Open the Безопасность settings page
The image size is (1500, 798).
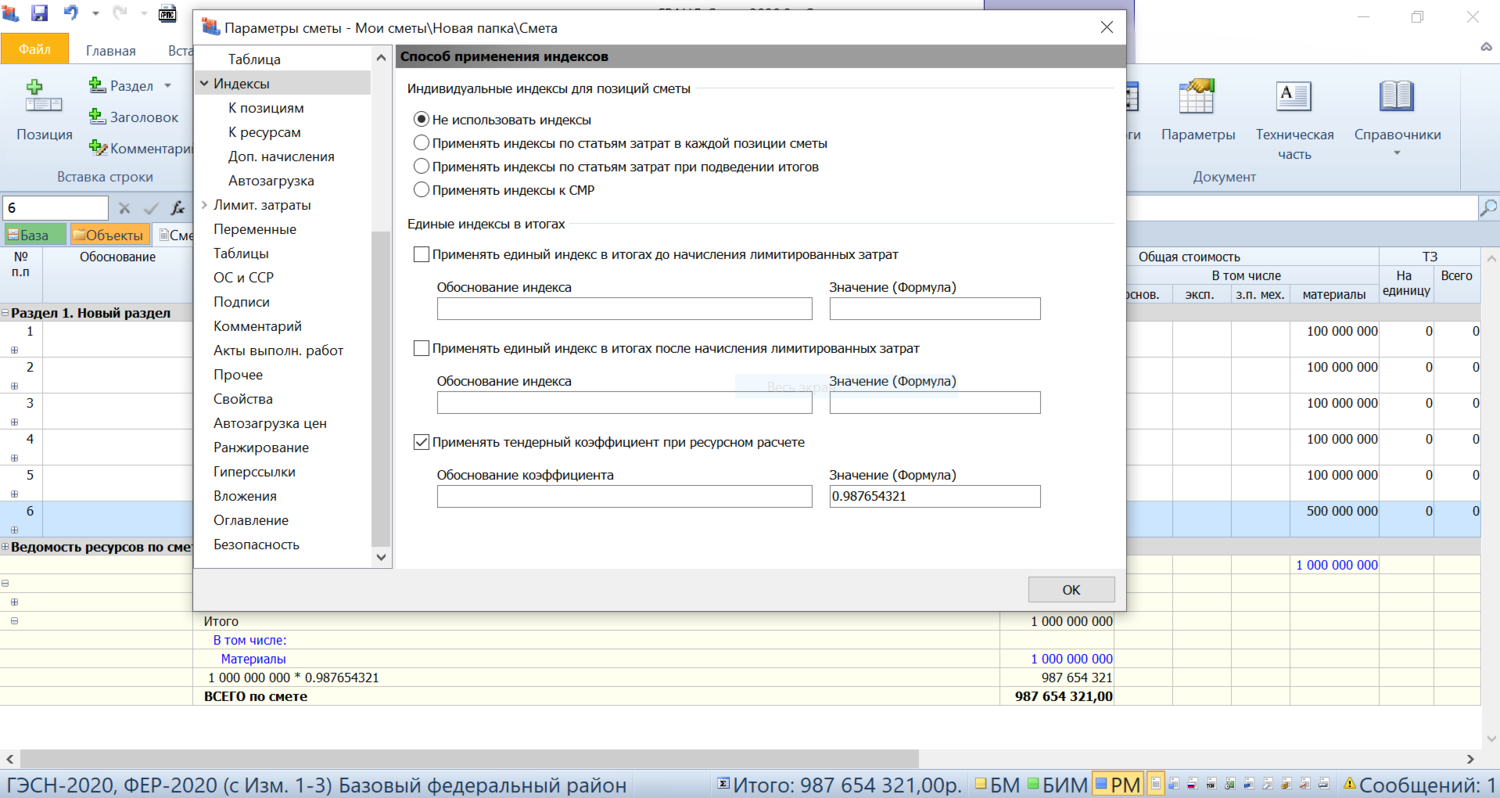pyautogui.click(x=256, y=544)
